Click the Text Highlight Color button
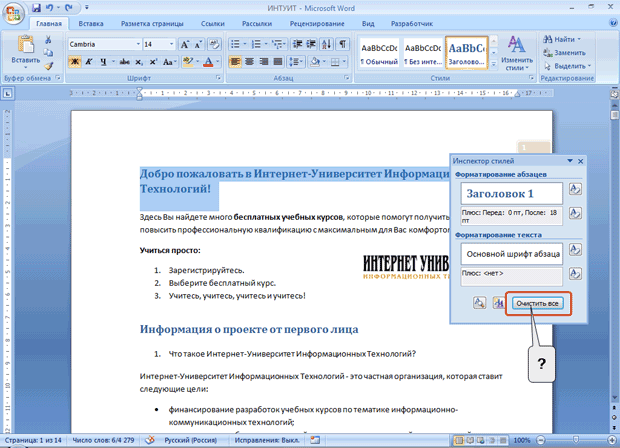Screen dimensions: 620x448 (x=188, y=62)
